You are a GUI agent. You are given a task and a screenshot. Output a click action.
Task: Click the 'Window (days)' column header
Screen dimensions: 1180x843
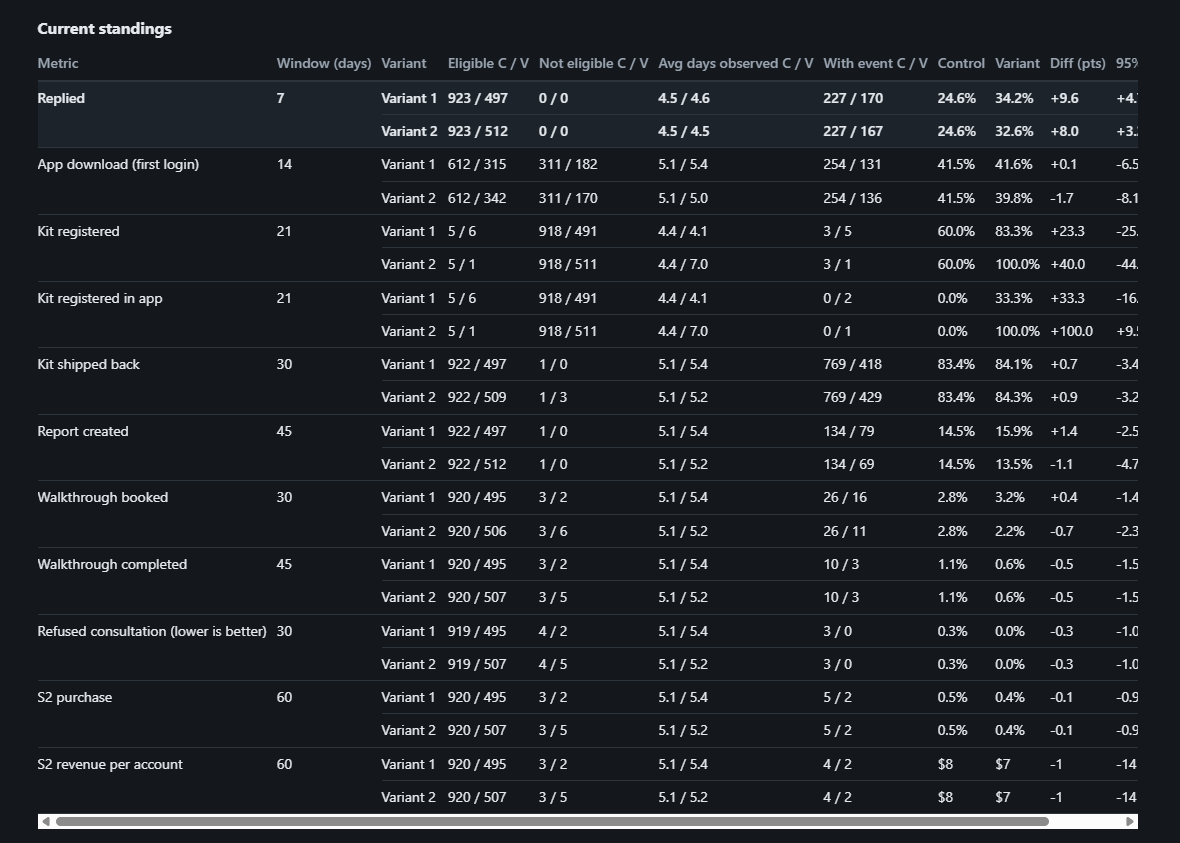click(324, 63)
